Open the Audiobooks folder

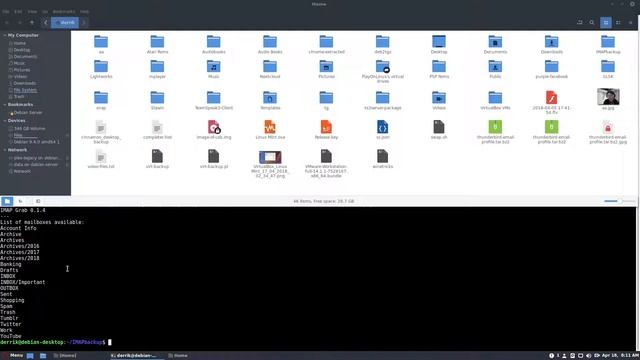coord(213,44)
